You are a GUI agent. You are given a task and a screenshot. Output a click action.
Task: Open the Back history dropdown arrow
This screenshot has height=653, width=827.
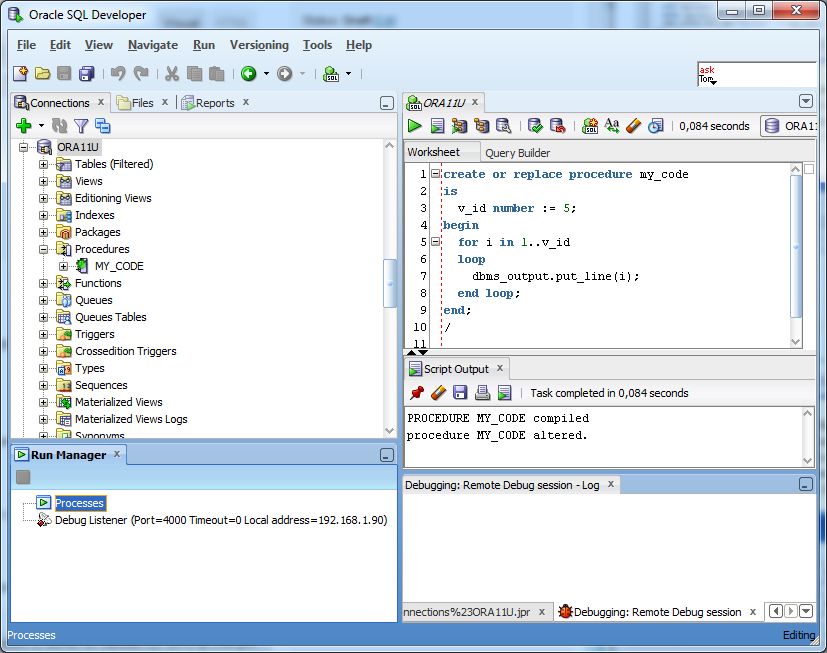coord(266,73)
